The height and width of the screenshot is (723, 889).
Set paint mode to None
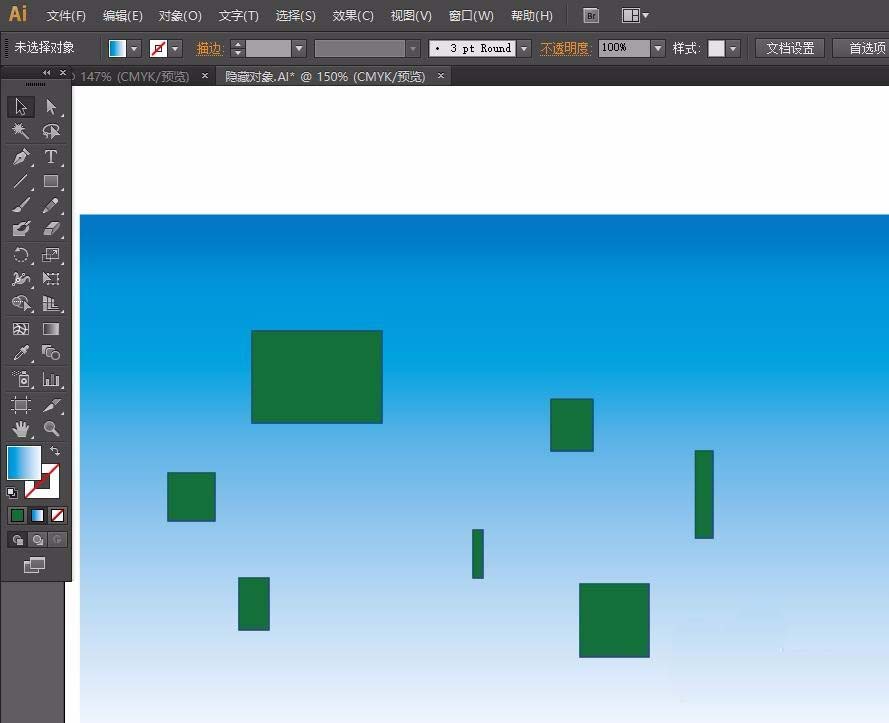pos(57,515)
